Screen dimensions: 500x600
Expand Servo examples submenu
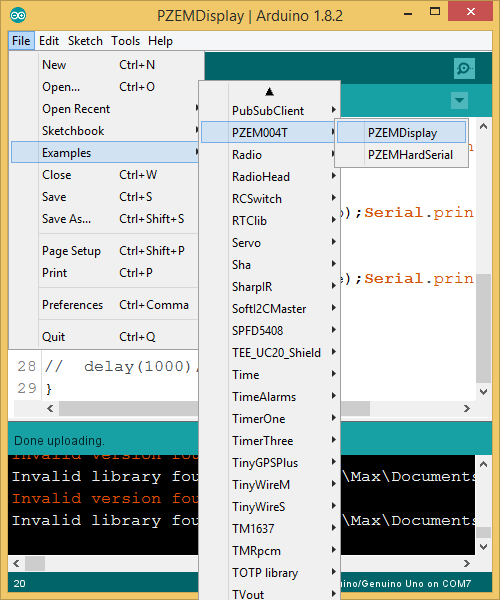click(269, 243)
